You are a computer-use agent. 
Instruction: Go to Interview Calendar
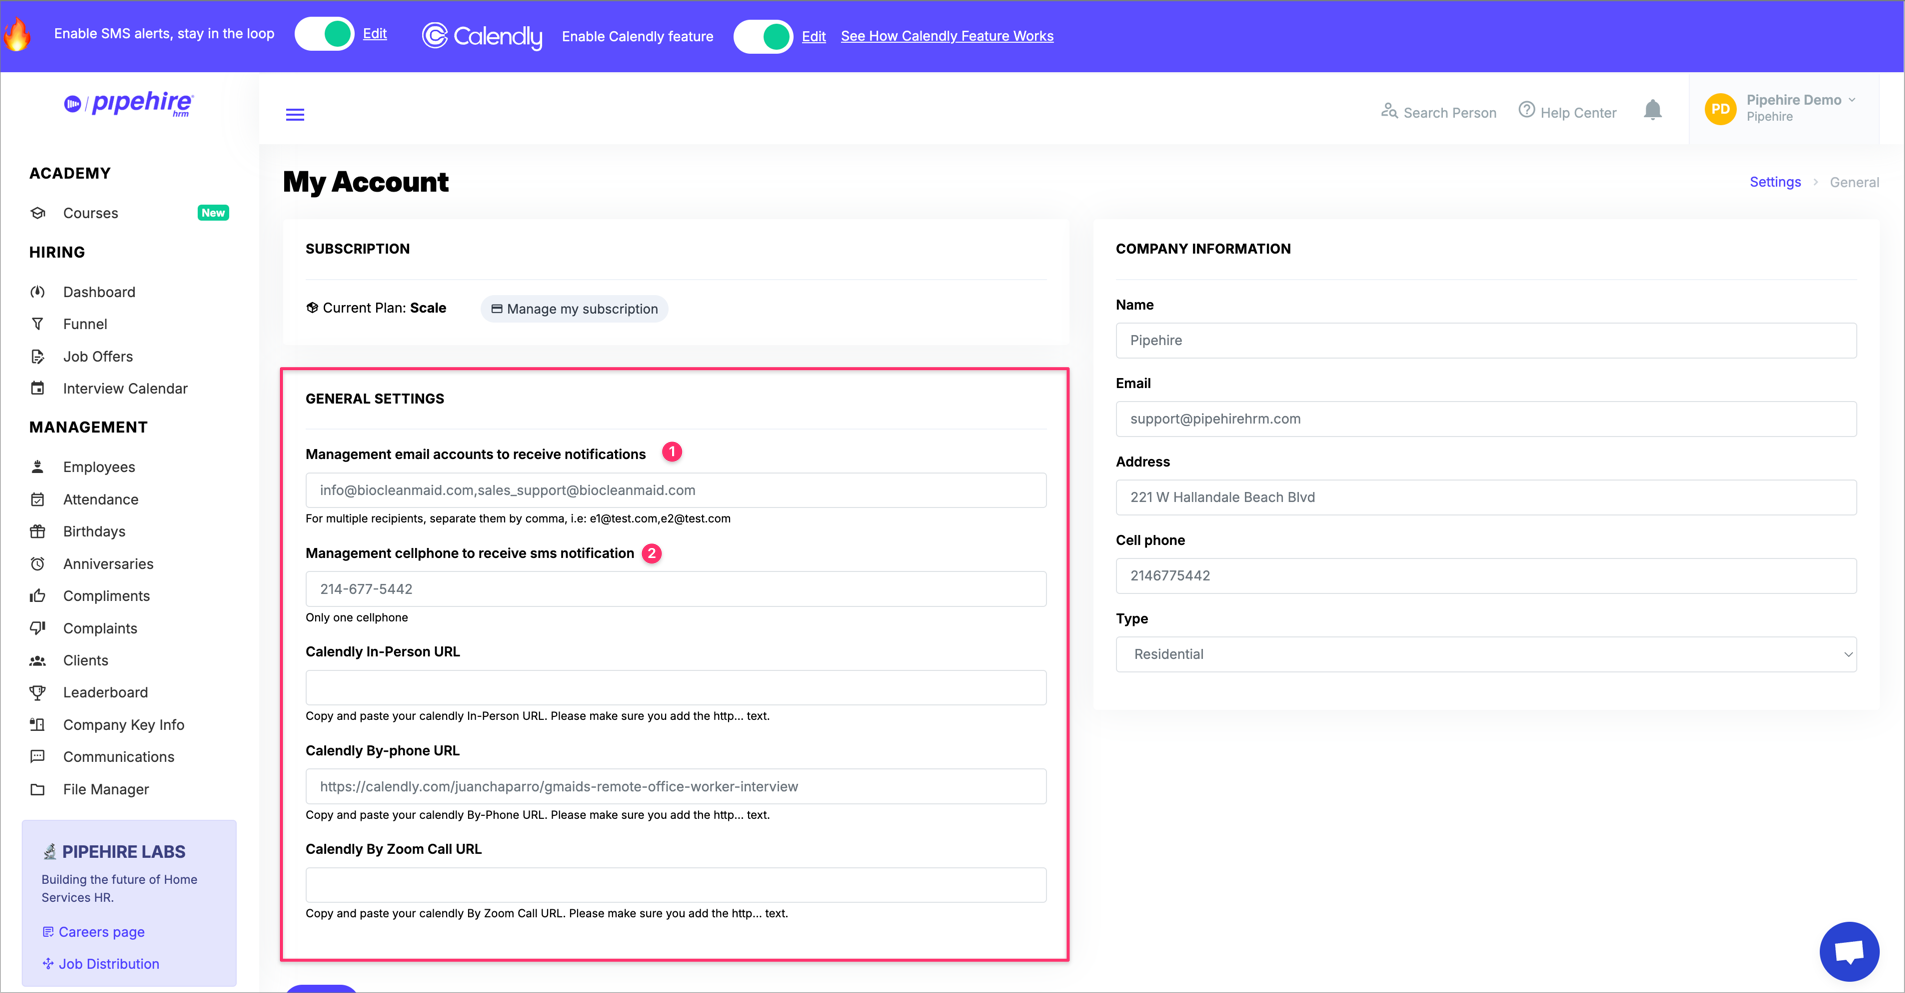click(x=125, y=388)
